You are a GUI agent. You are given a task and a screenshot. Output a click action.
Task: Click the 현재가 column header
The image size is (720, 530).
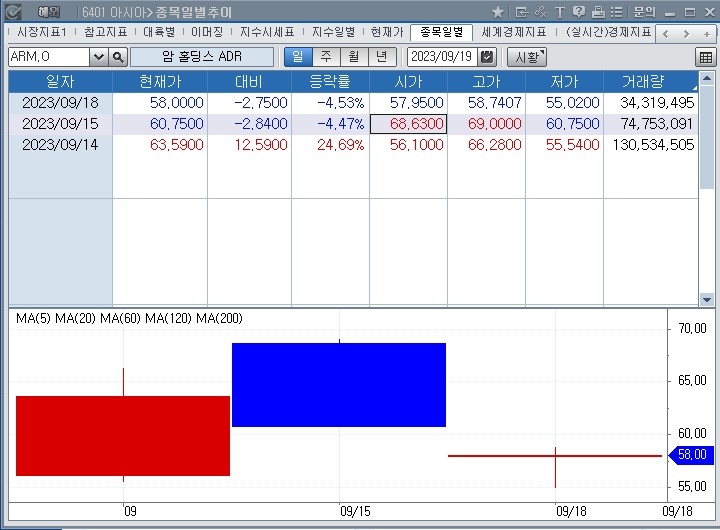pyautogui.click(x=160, y=82)
